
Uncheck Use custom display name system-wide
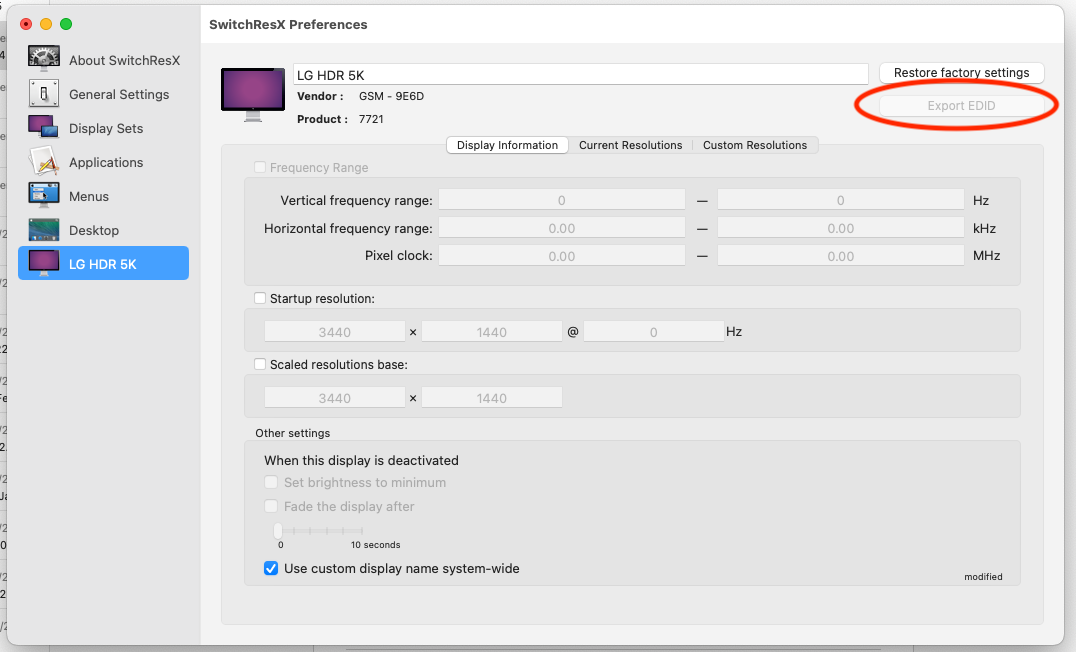click(271, 569)
